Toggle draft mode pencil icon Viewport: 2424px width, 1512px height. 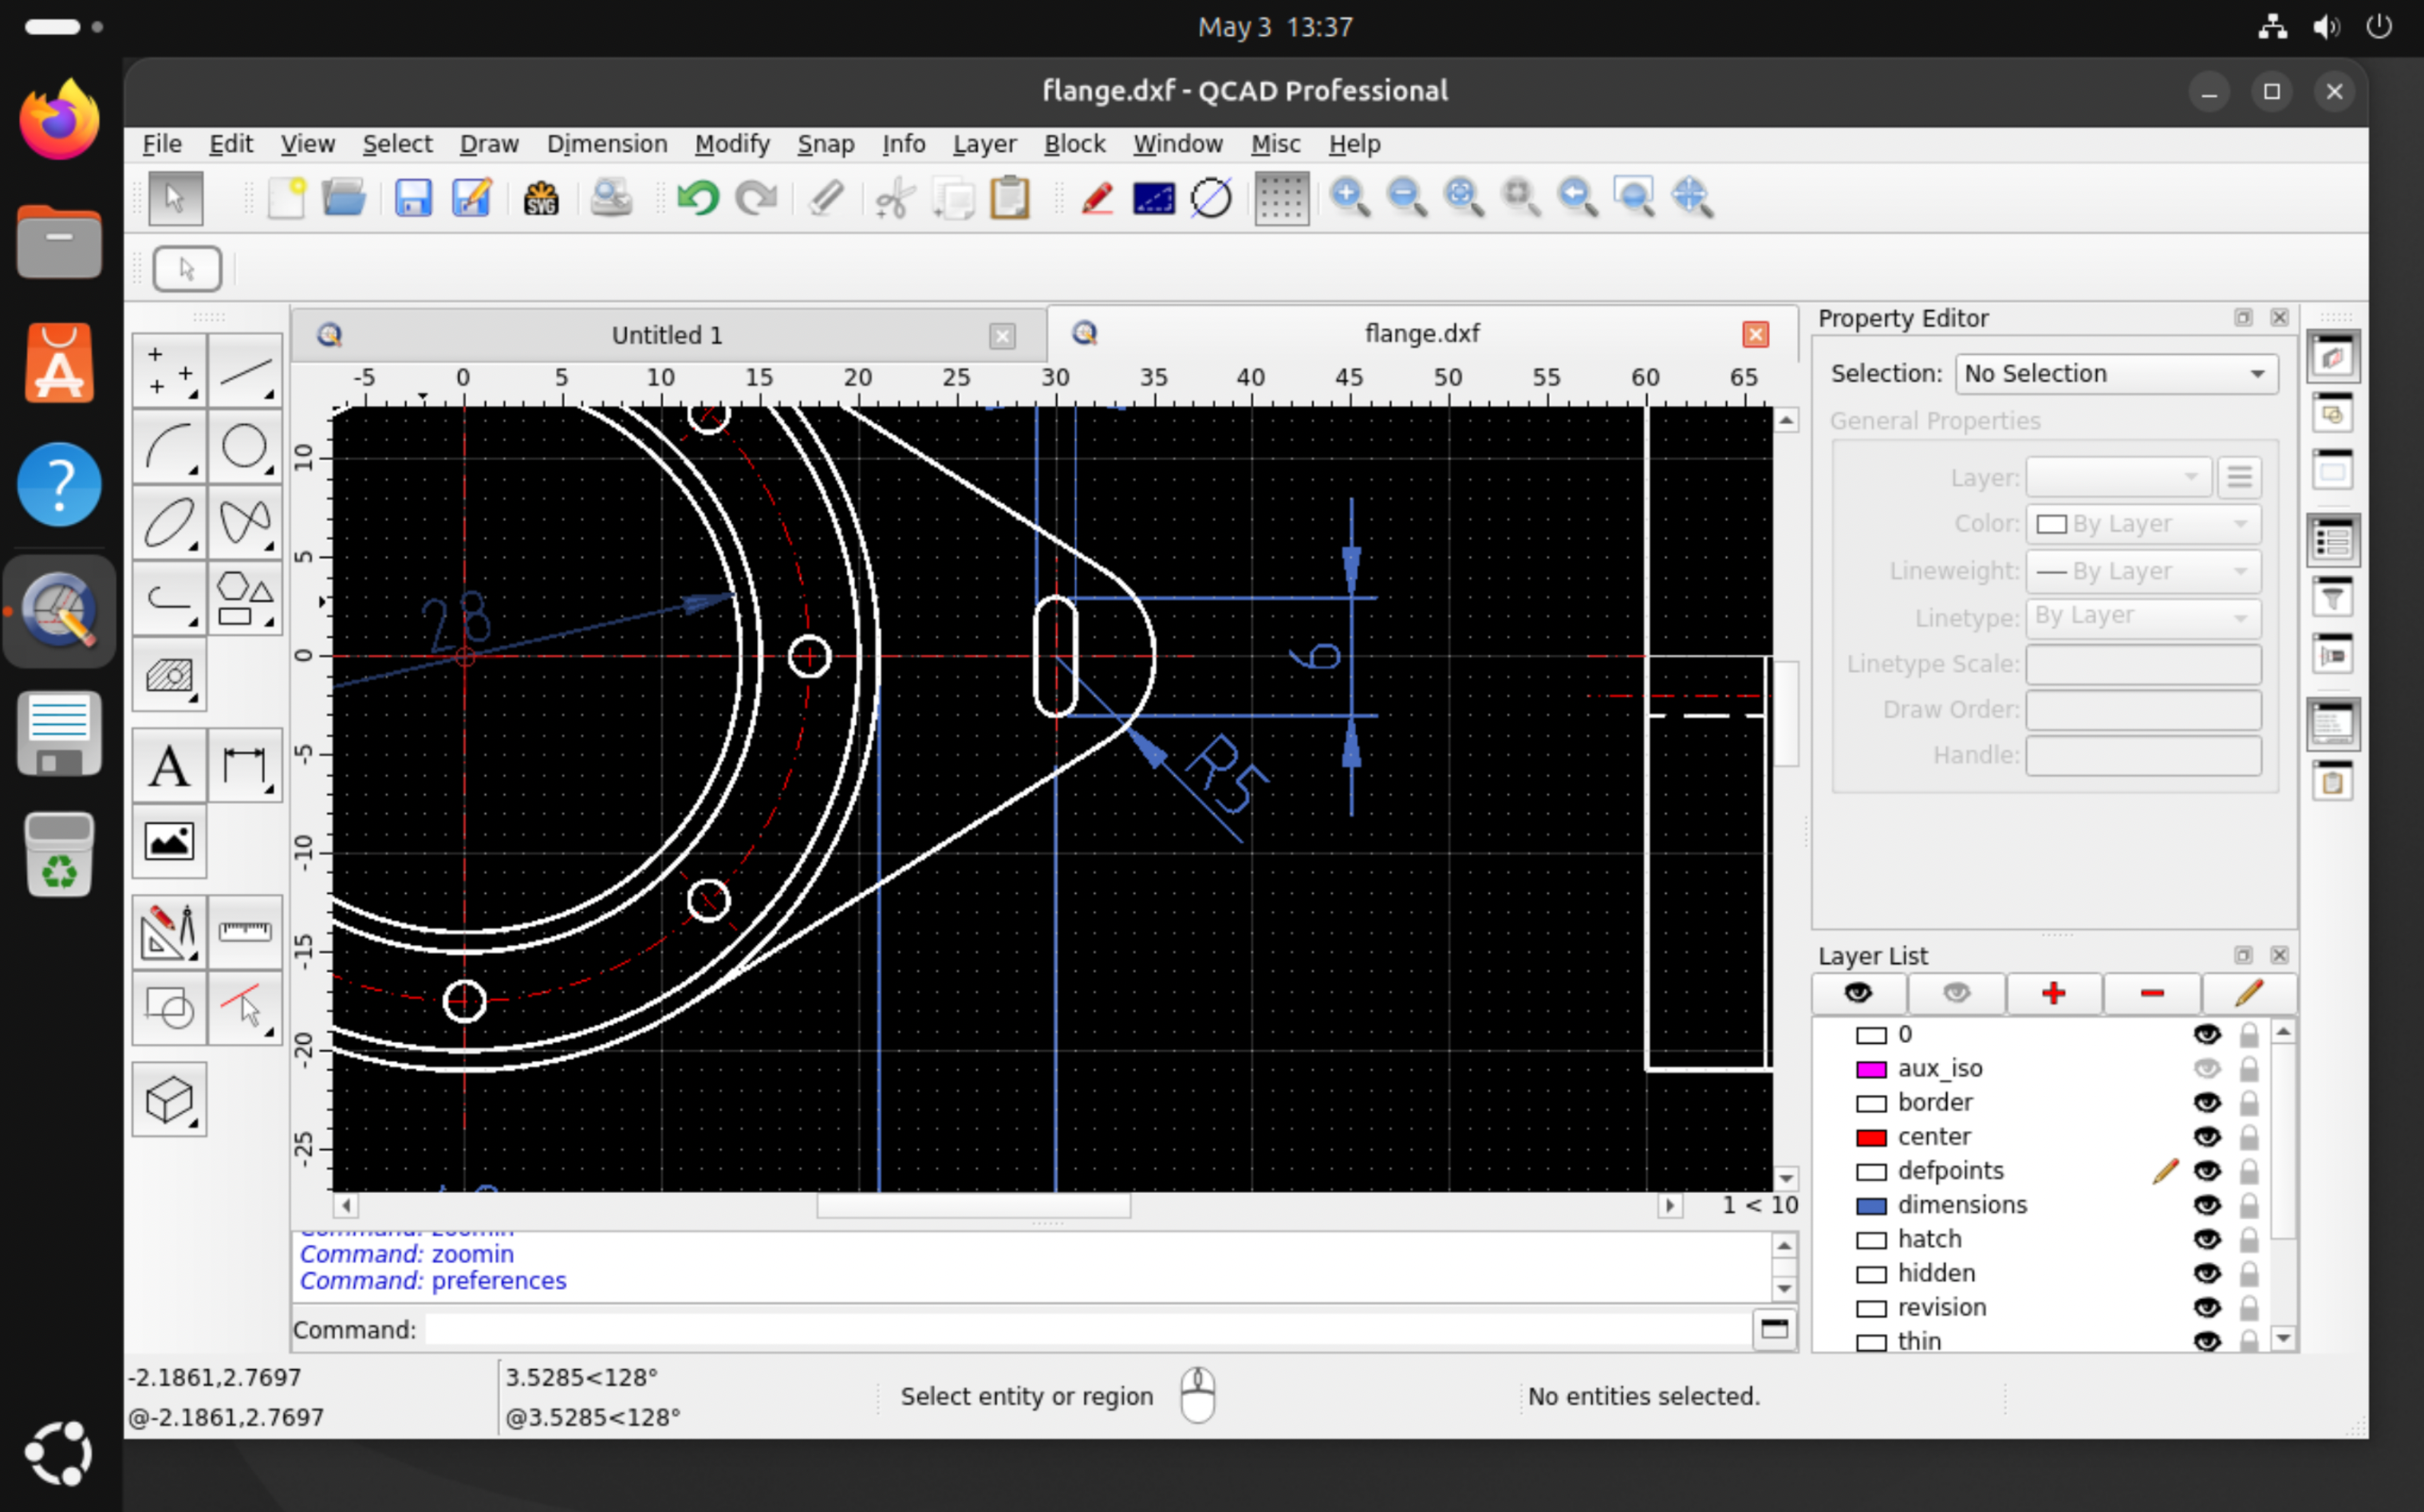coord(1097,198)
